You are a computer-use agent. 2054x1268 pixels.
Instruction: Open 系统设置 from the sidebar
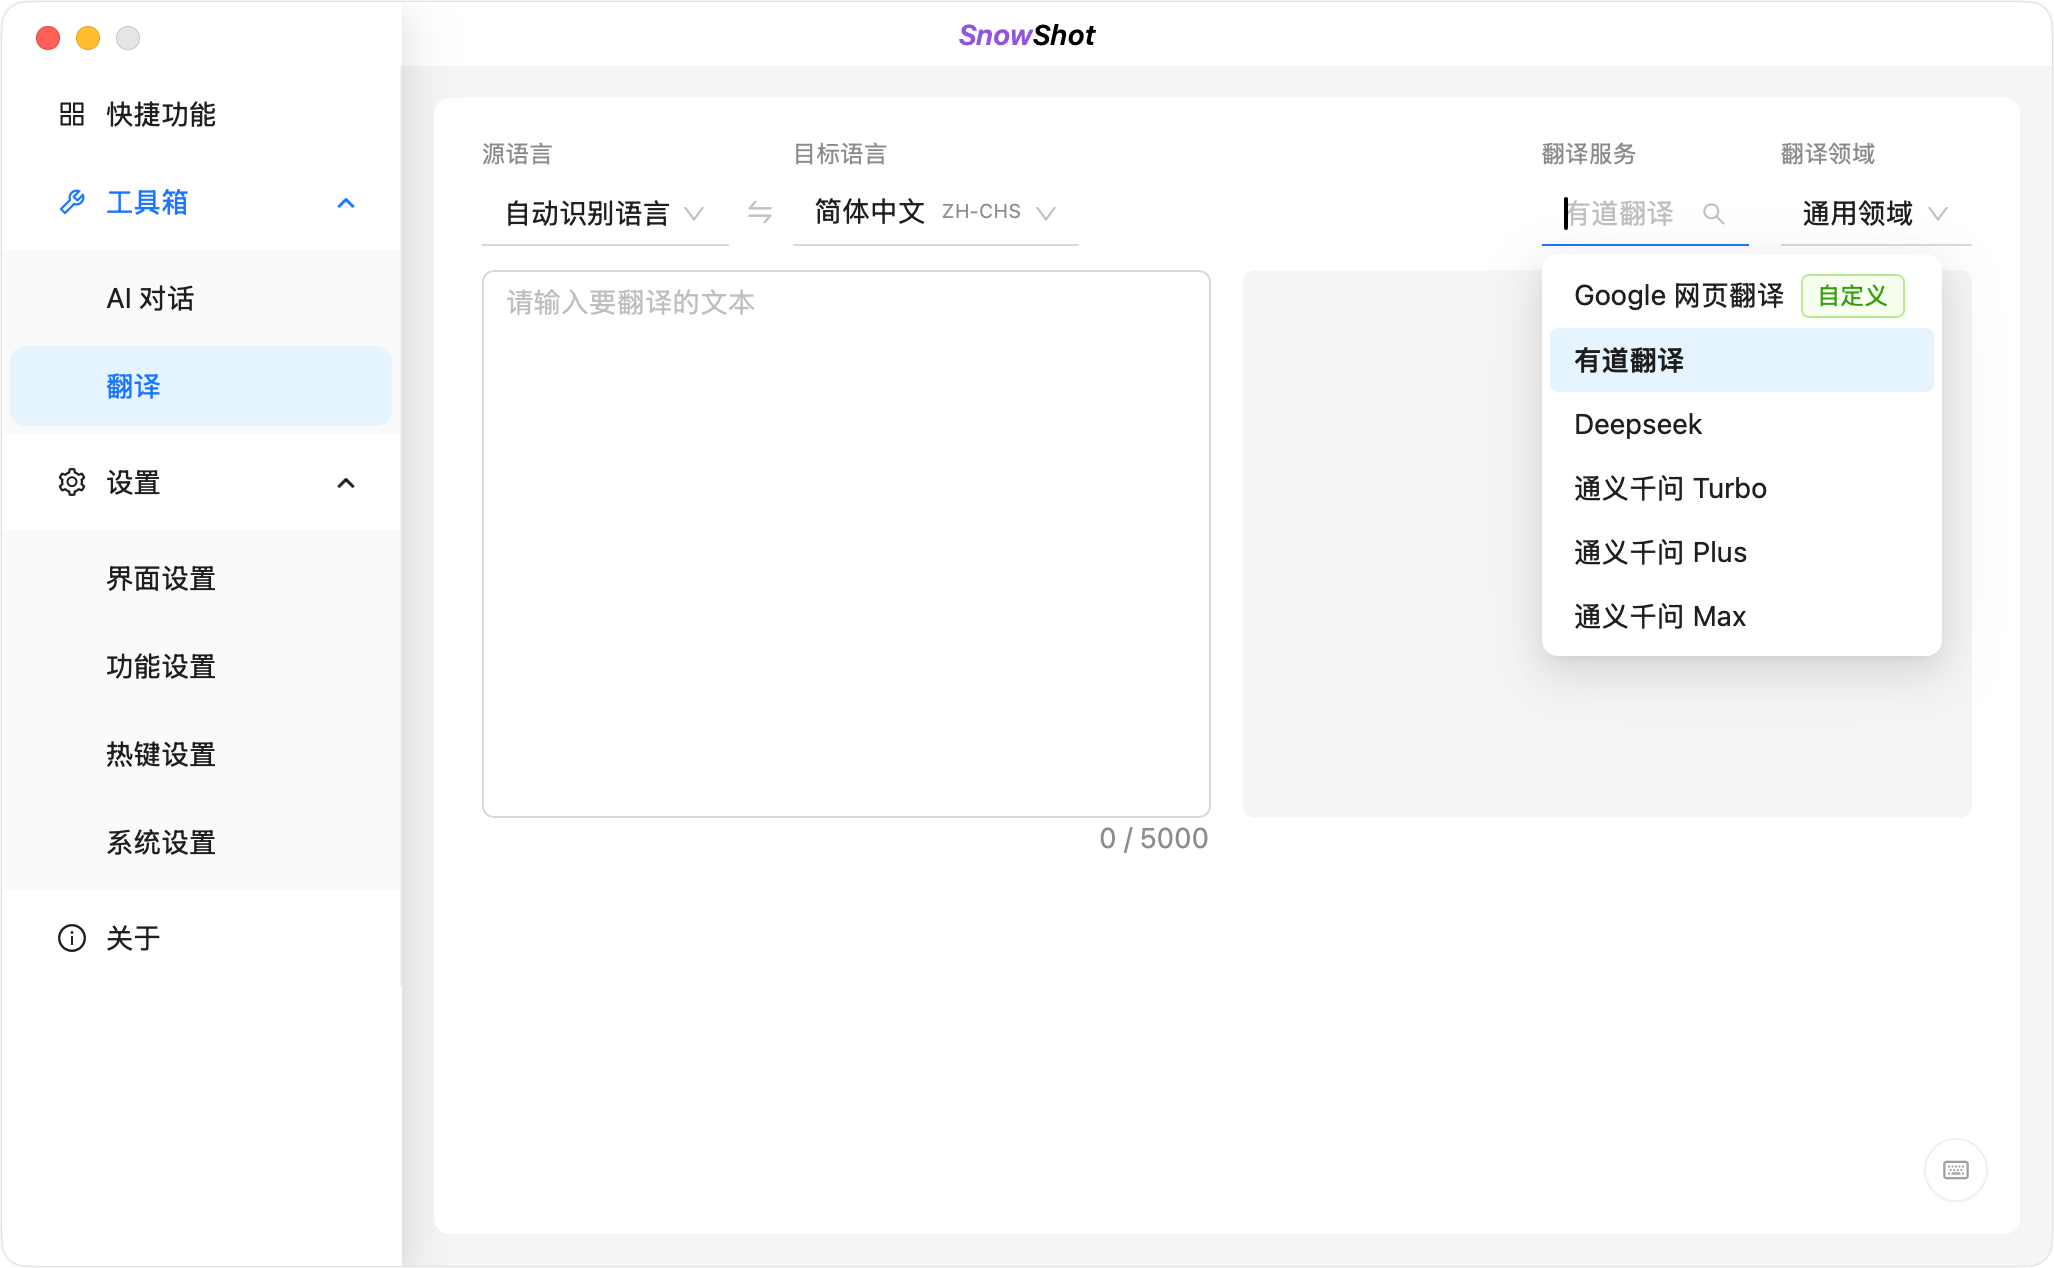(161, 842)
